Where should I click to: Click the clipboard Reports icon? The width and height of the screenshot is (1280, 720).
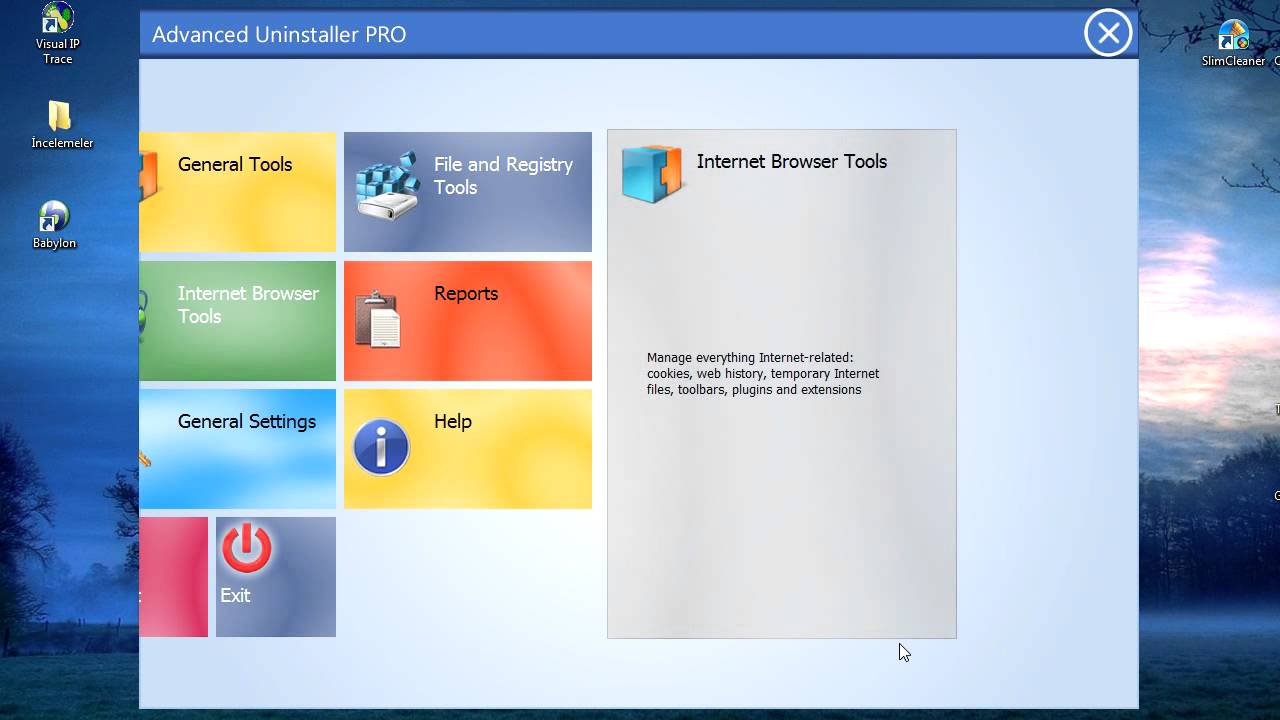click(x=378, y=319)
